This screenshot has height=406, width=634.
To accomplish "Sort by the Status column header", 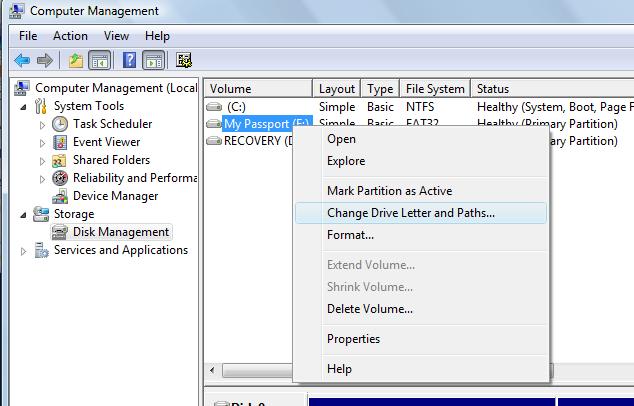I will click(552, 89).
